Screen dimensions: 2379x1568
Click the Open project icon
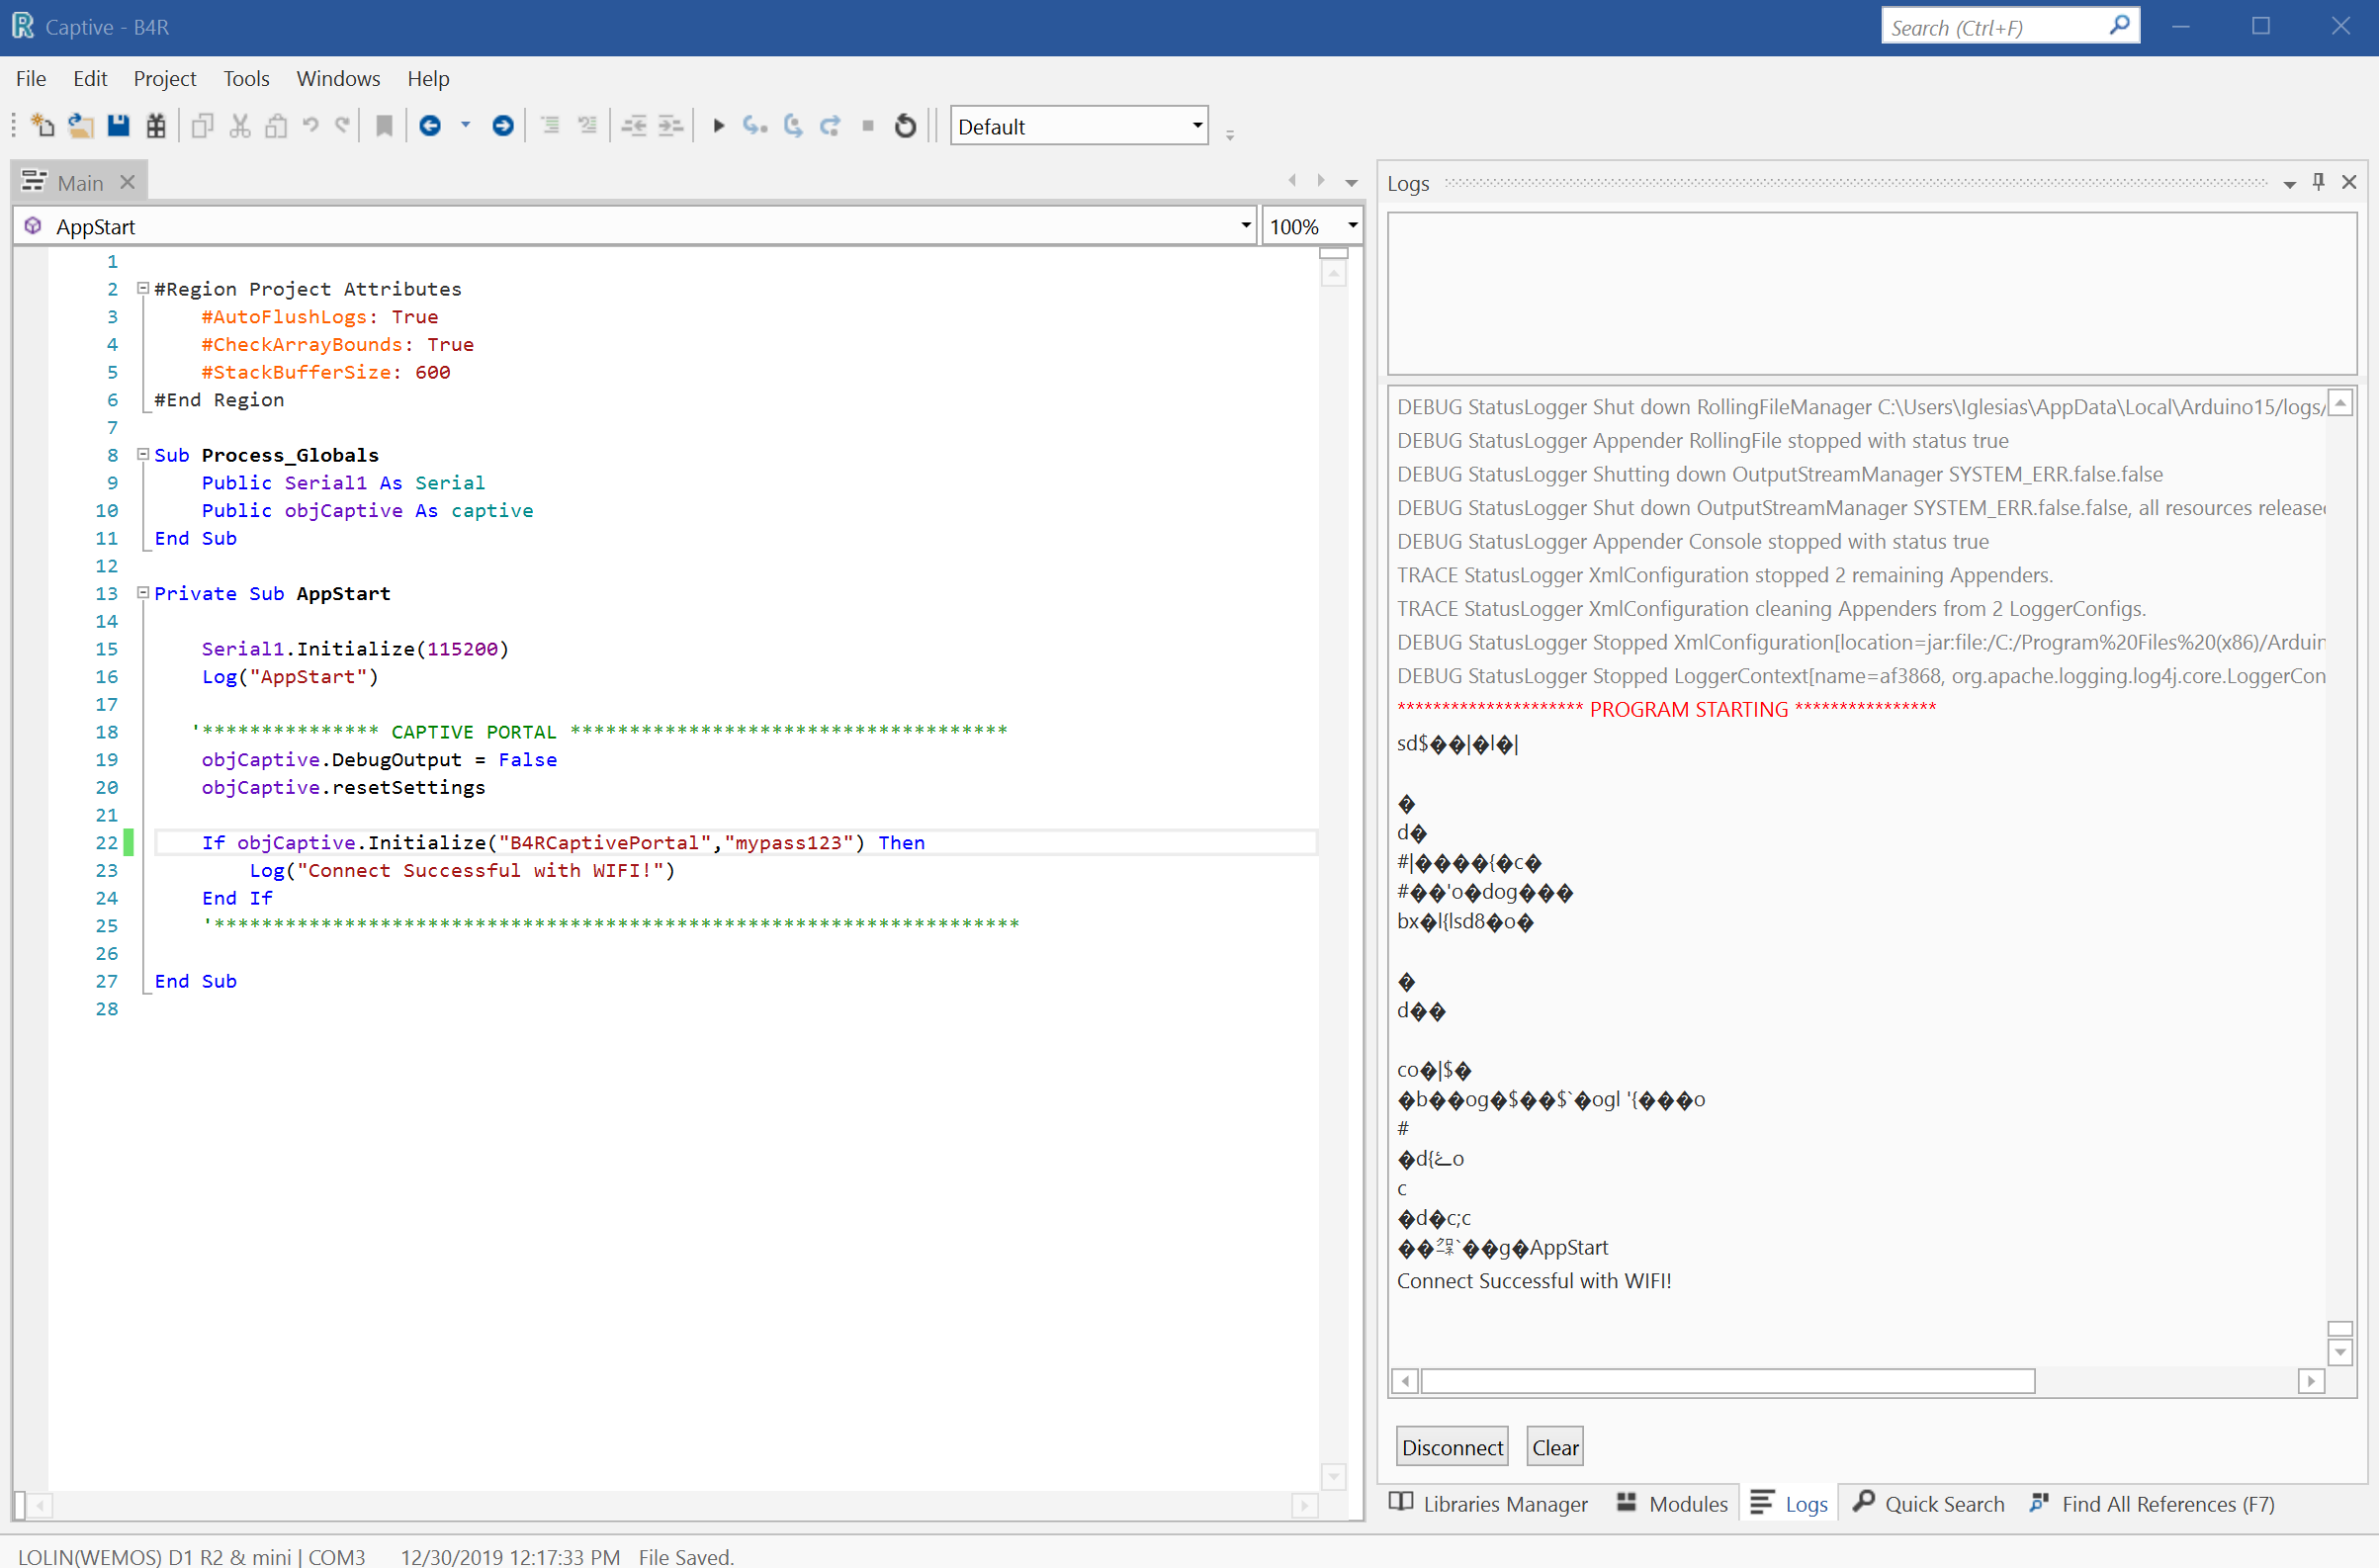(x=80, y=126)
